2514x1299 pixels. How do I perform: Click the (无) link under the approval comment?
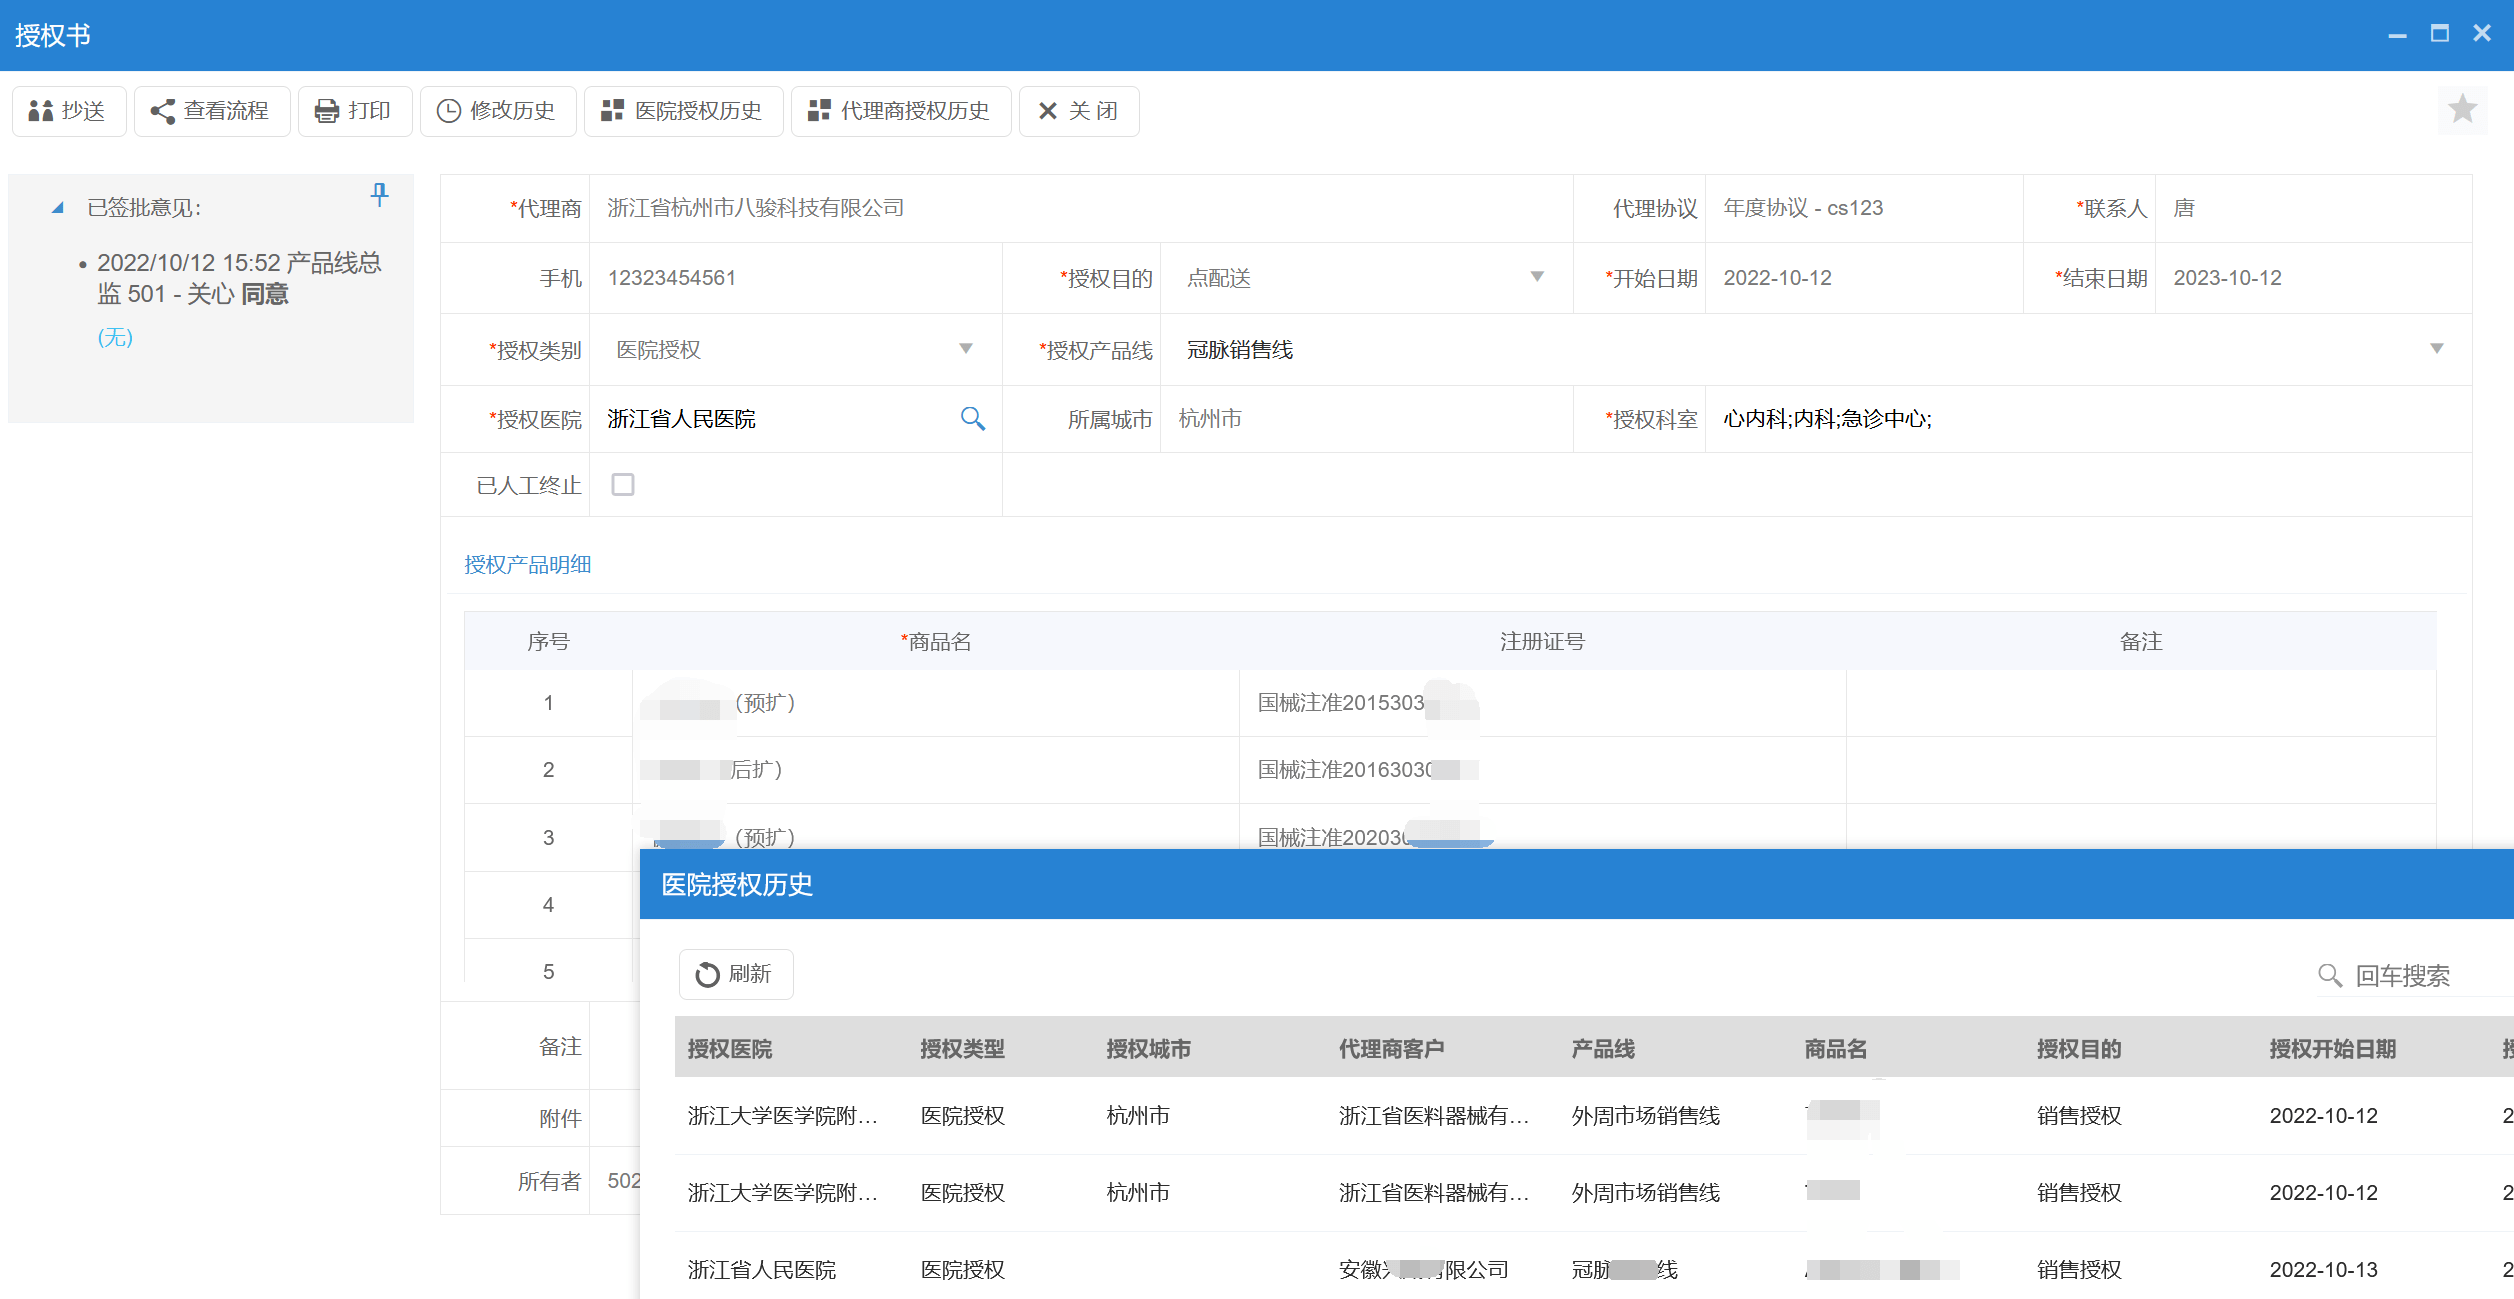pos(116,338)
